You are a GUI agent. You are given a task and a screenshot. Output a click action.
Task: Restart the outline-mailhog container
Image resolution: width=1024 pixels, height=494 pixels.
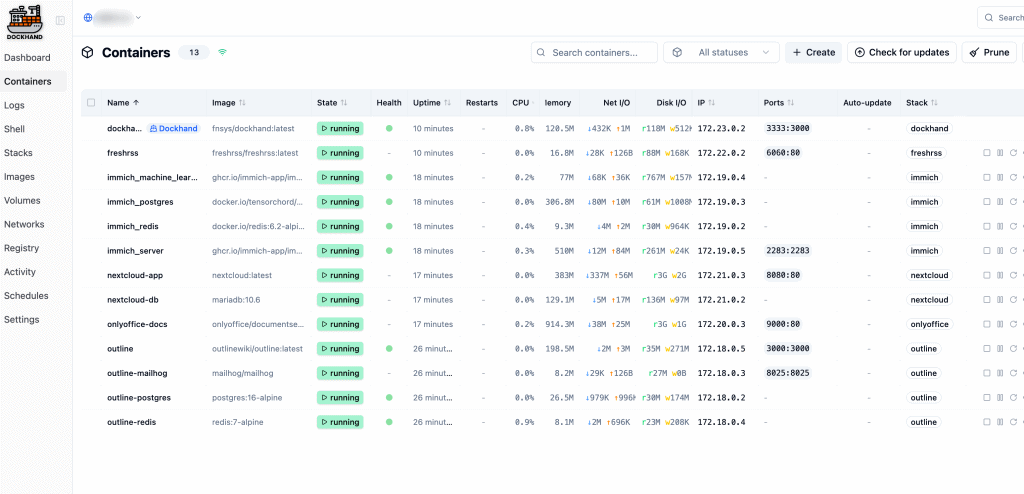click(1013, 373)
